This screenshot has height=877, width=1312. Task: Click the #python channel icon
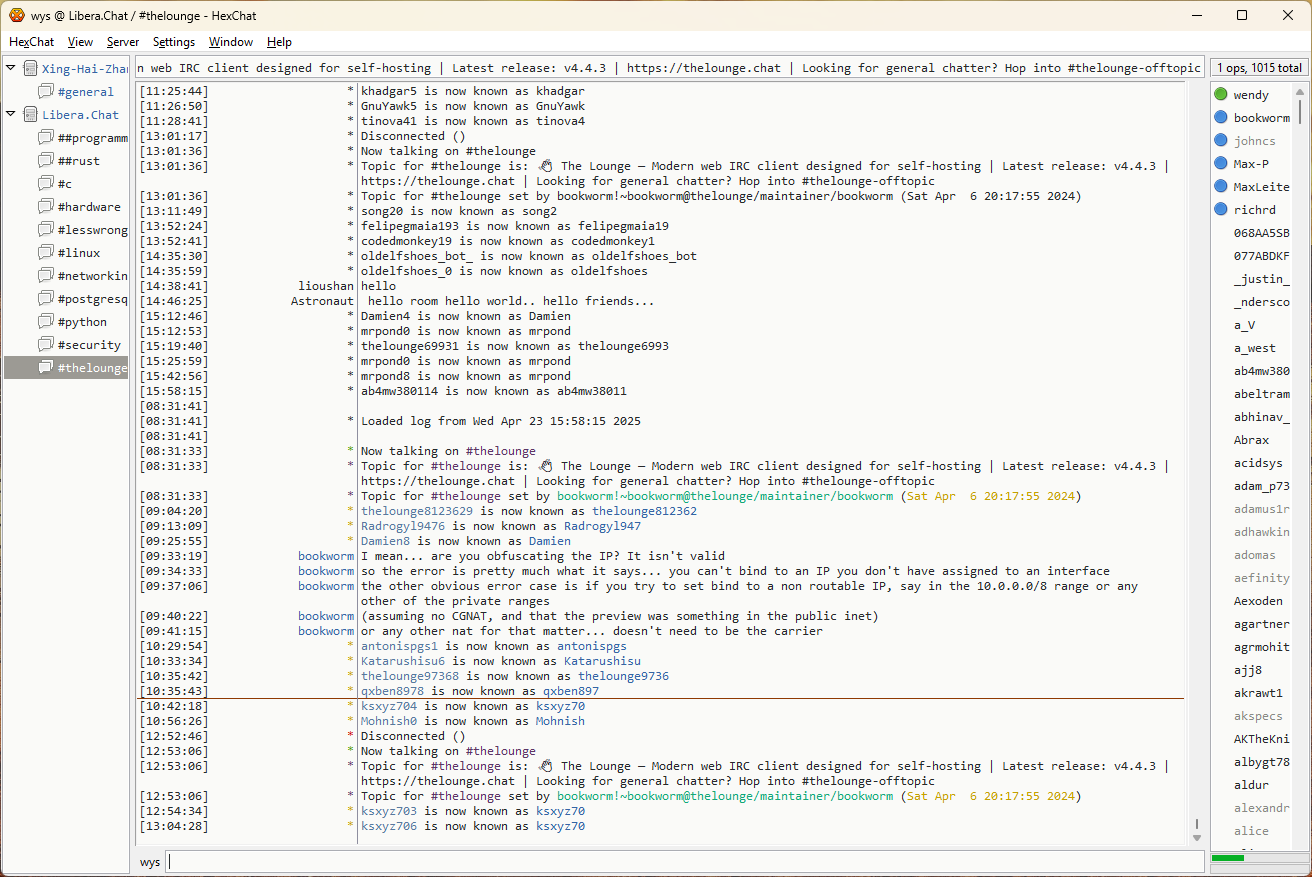46,322
